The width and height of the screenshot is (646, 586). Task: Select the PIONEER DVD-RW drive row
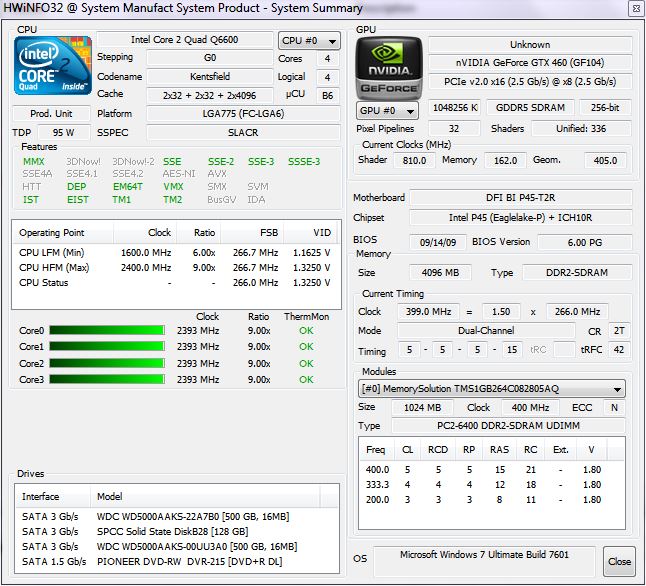[177, 562]
